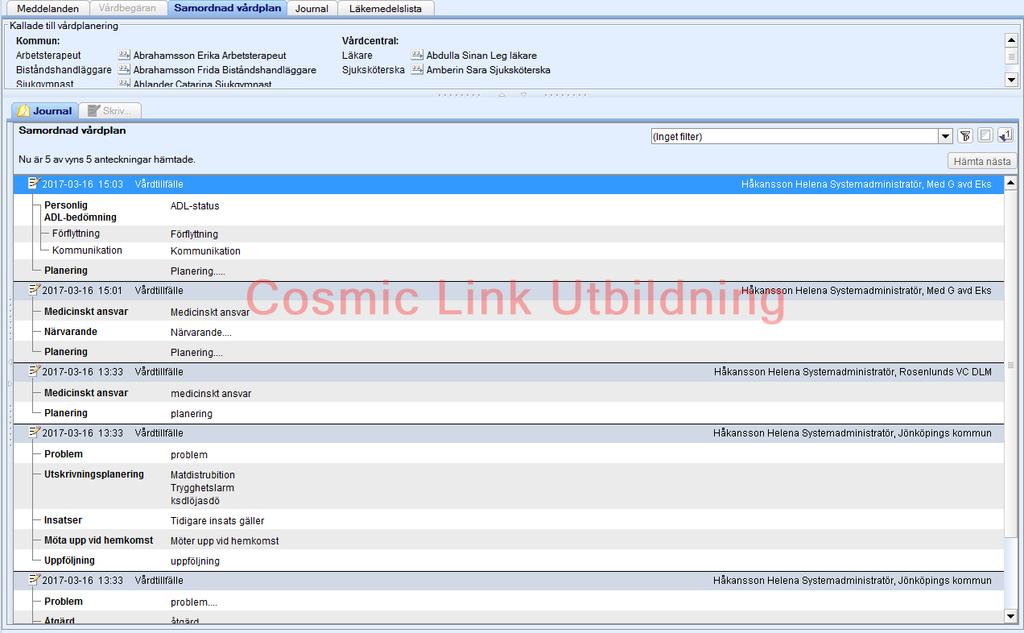This screenshot has height=633, width=1024.
Task: Open the Läkemedelslista tab
Action: pos(385,8)
